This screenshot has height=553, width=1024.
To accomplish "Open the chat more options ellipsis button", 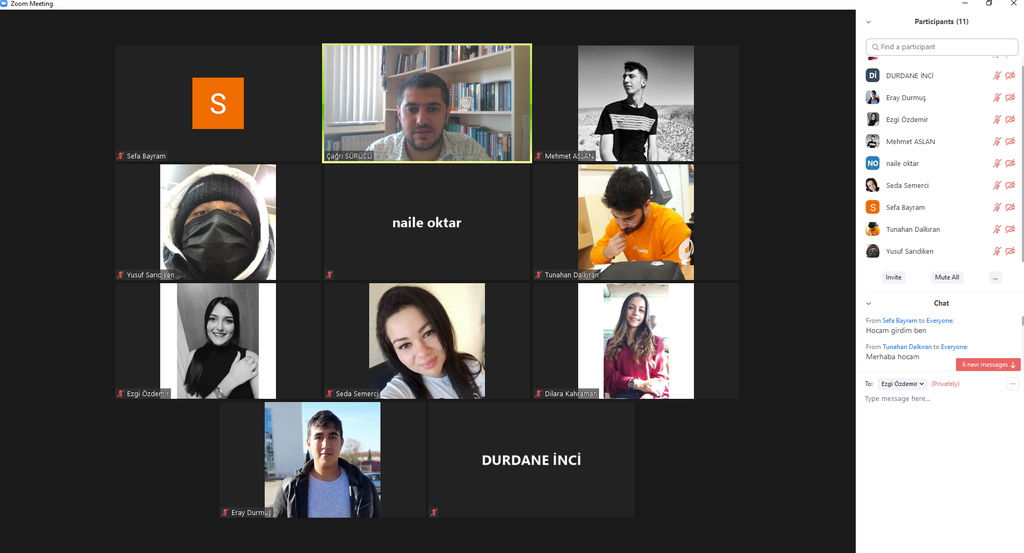I will [1012, 384].
